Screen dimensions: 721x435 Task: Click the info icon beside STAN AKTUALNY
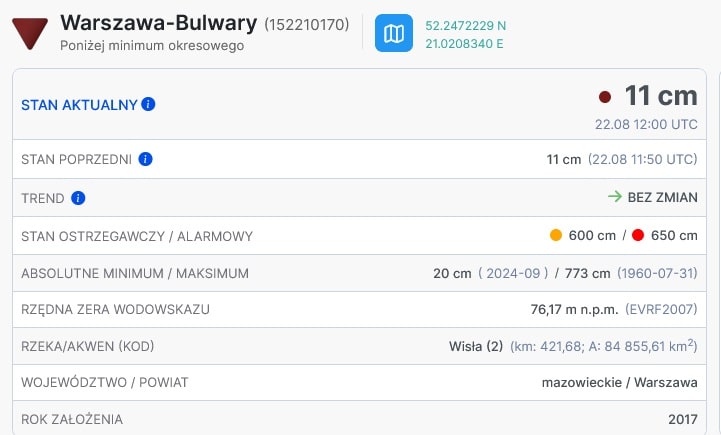pyautogui.click(x=148, y=104)
